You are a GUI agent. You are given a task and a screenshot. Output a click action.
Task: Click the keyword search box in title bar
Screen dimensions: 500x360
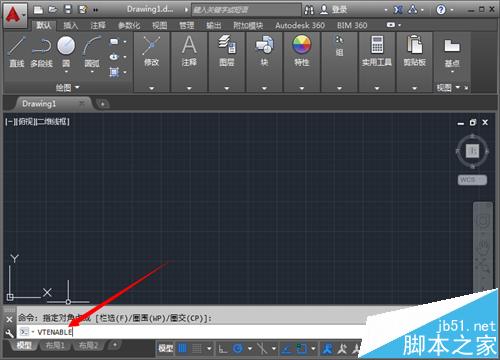(246, 10)
